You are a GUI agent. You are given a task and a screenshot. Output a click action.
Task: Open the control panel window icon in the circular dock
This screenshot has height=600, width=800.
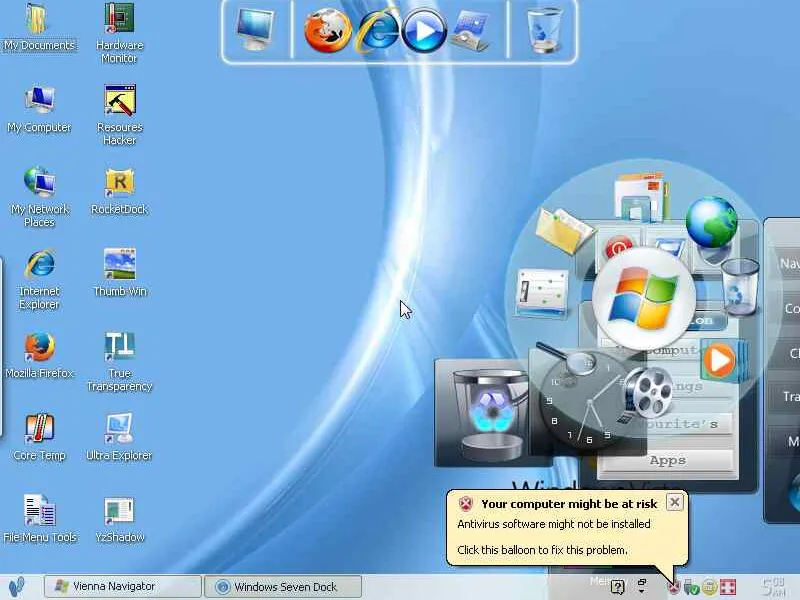coord(542,293)
